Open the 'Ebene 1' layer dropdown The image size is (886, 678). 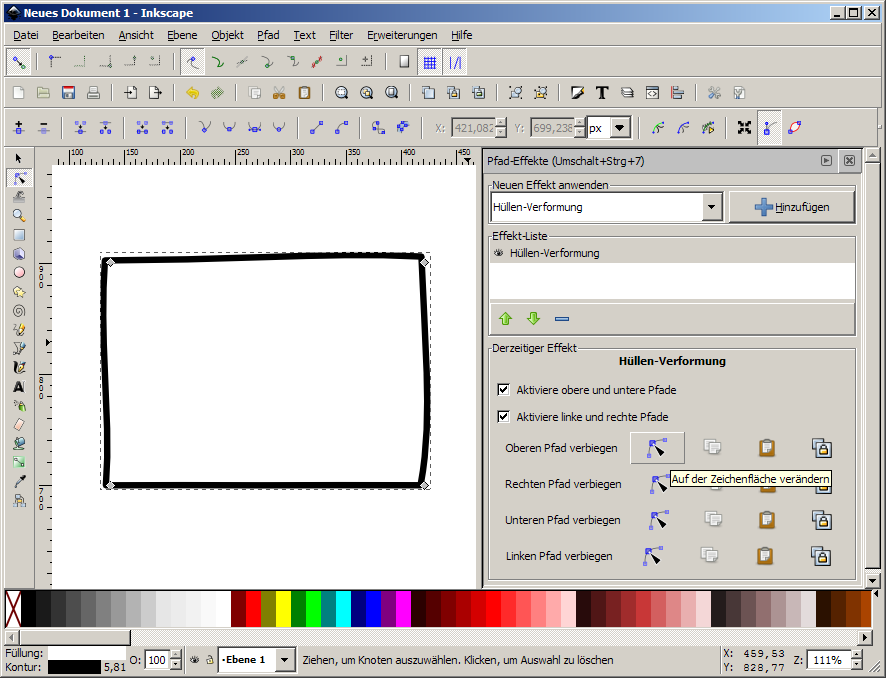pos(285,660)
